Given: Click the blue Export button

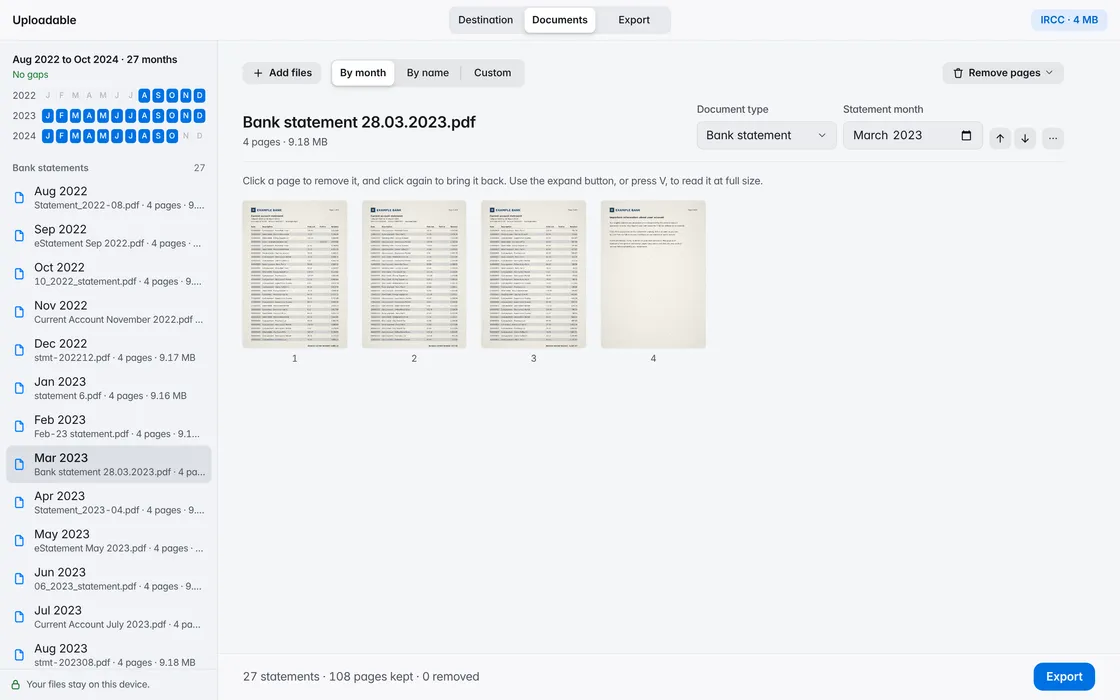Looking at the screenshot, I should click(1064, 676).
